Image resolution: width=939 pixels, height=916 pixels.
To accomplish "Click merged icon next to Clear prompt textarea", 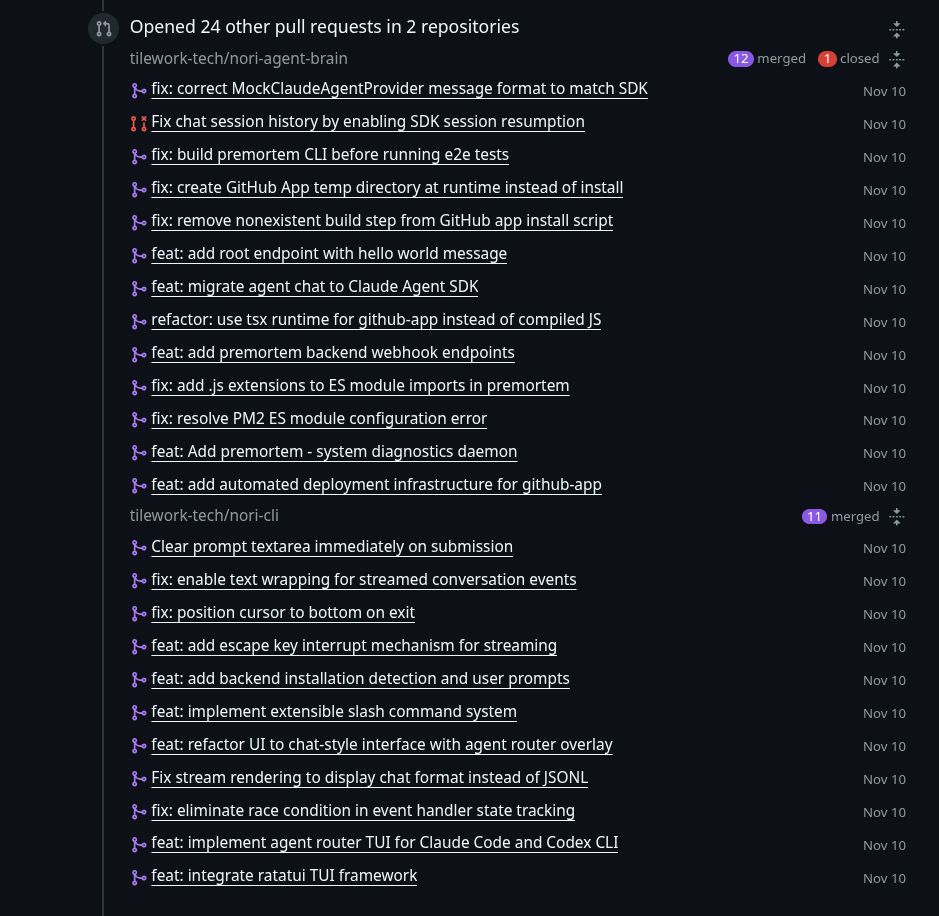I will (x=139, y=548).
